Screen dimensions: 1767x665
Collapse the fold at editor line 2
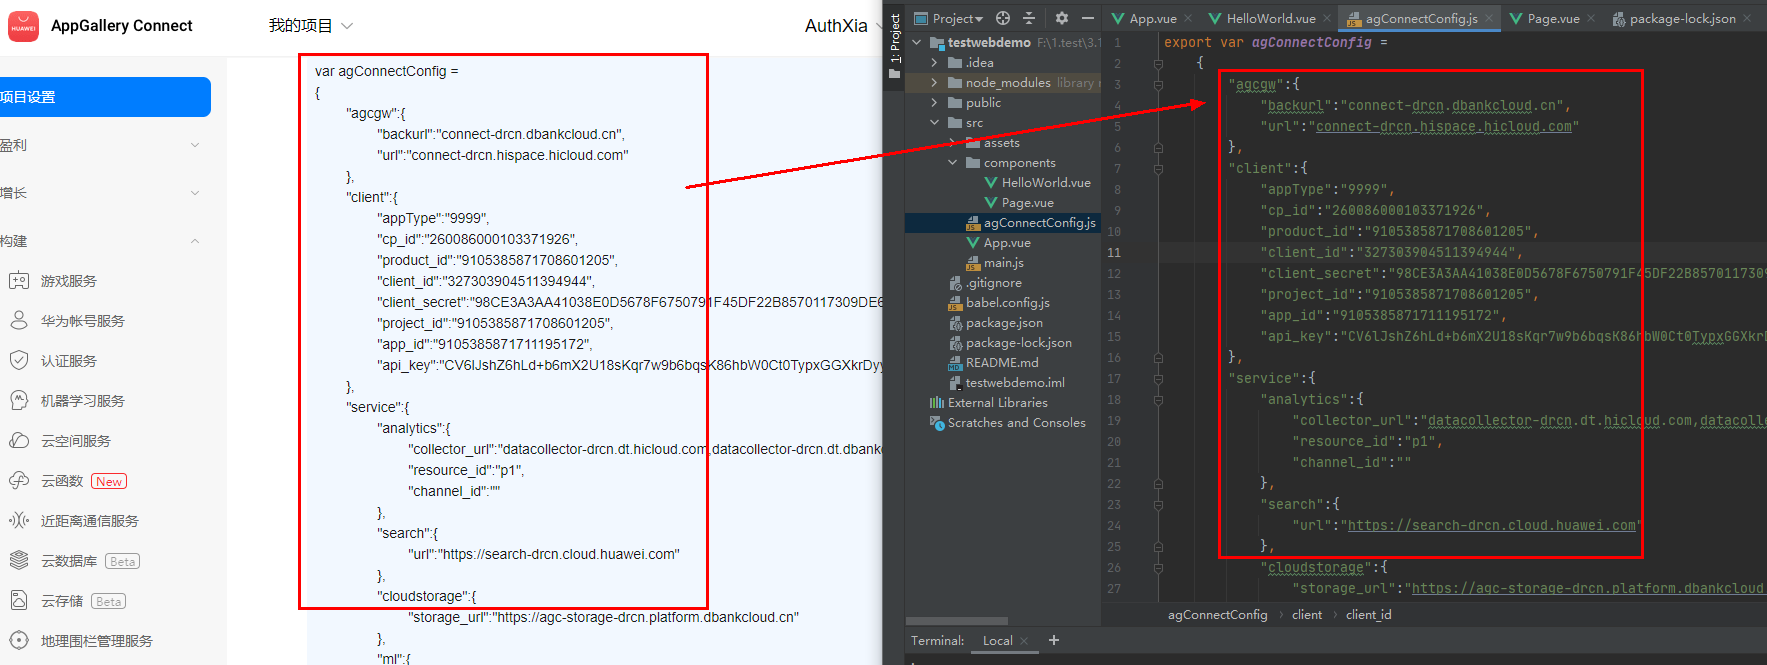(1158, 63)
